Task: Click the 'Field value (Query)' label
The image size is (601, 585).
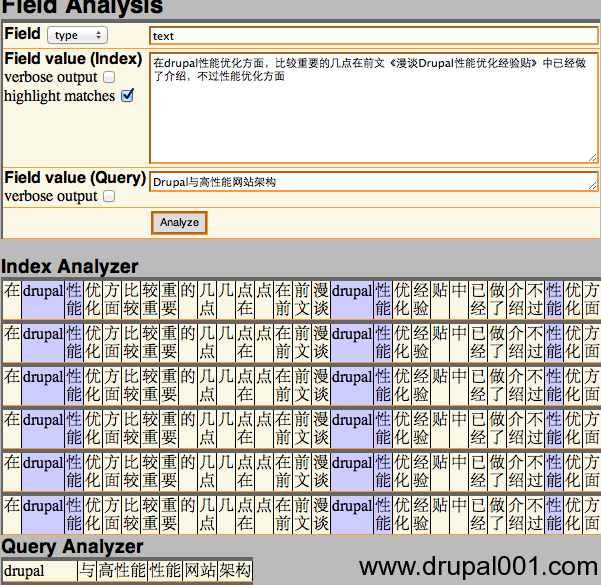Action: pos(75,178)
